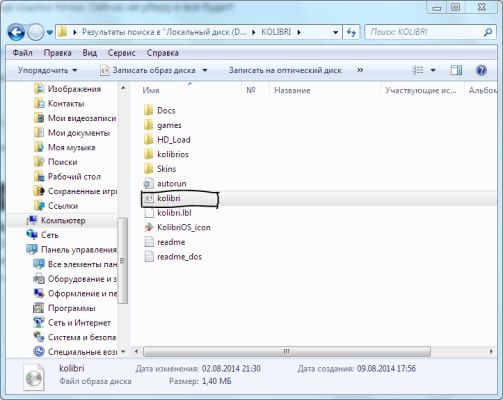The height and width of the screenshot is (400, 503).
Task: Open the Сервис menu
Action: point(121,53)
